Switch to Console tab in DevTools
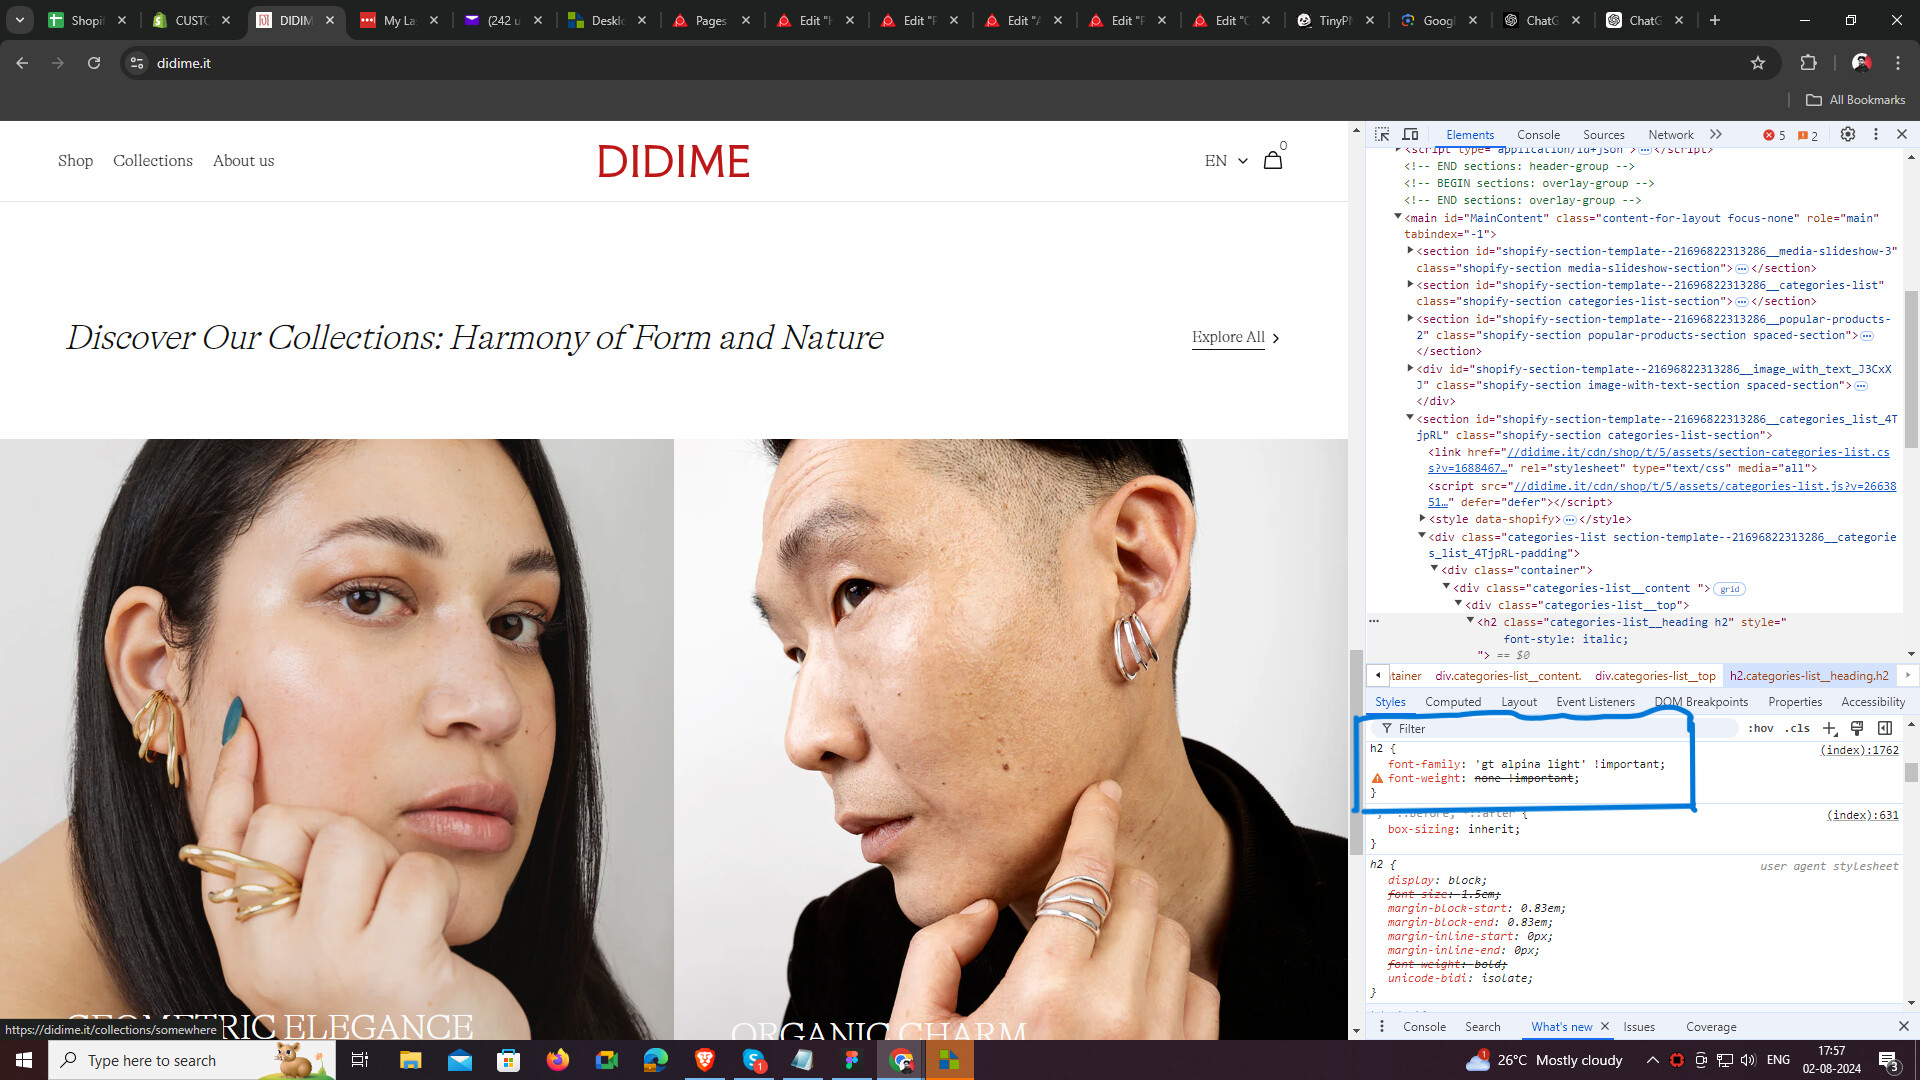Image resolution: width=1920 pixels, height=1080 pixels. (x=1538, y=135)
